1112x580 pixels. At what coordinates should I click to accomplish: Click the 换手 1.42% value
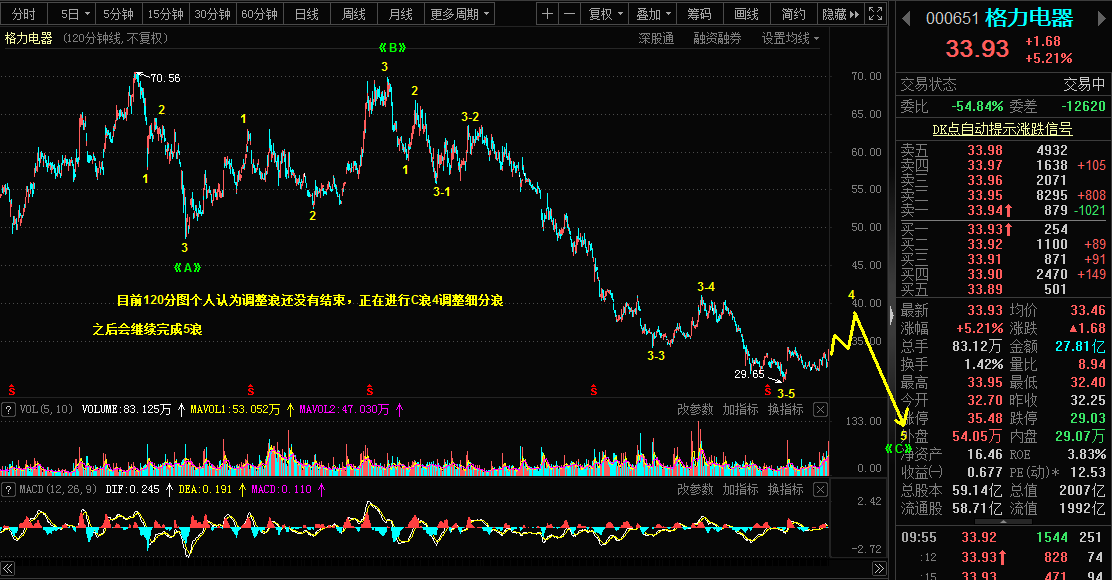click(984, 364)
